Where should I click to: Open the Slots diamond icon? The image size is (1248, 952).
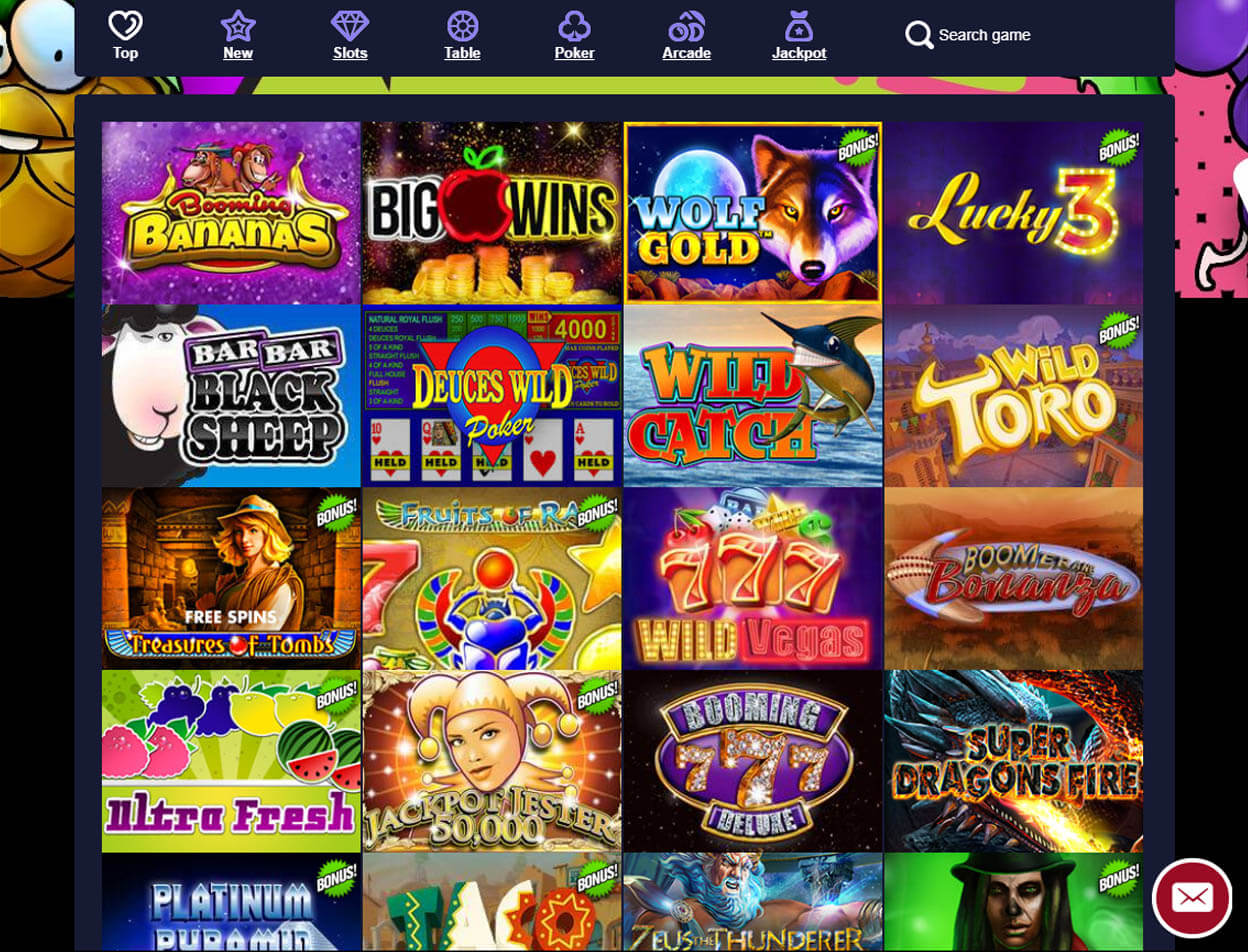[350, 25]
